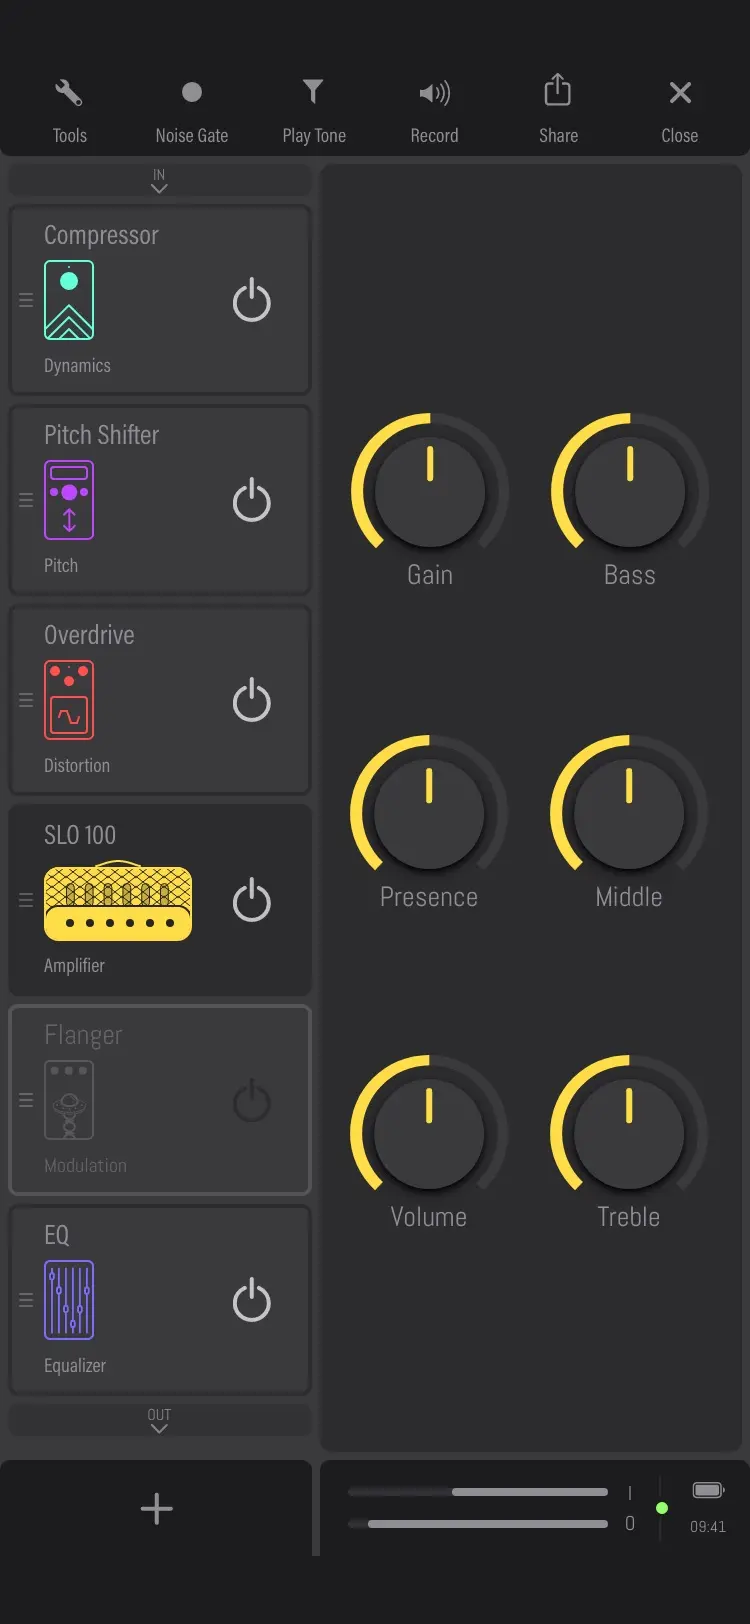The image size is (750, 1624).
Task: Grab the Flanger reorder handle
Action: coord(26,1100)
